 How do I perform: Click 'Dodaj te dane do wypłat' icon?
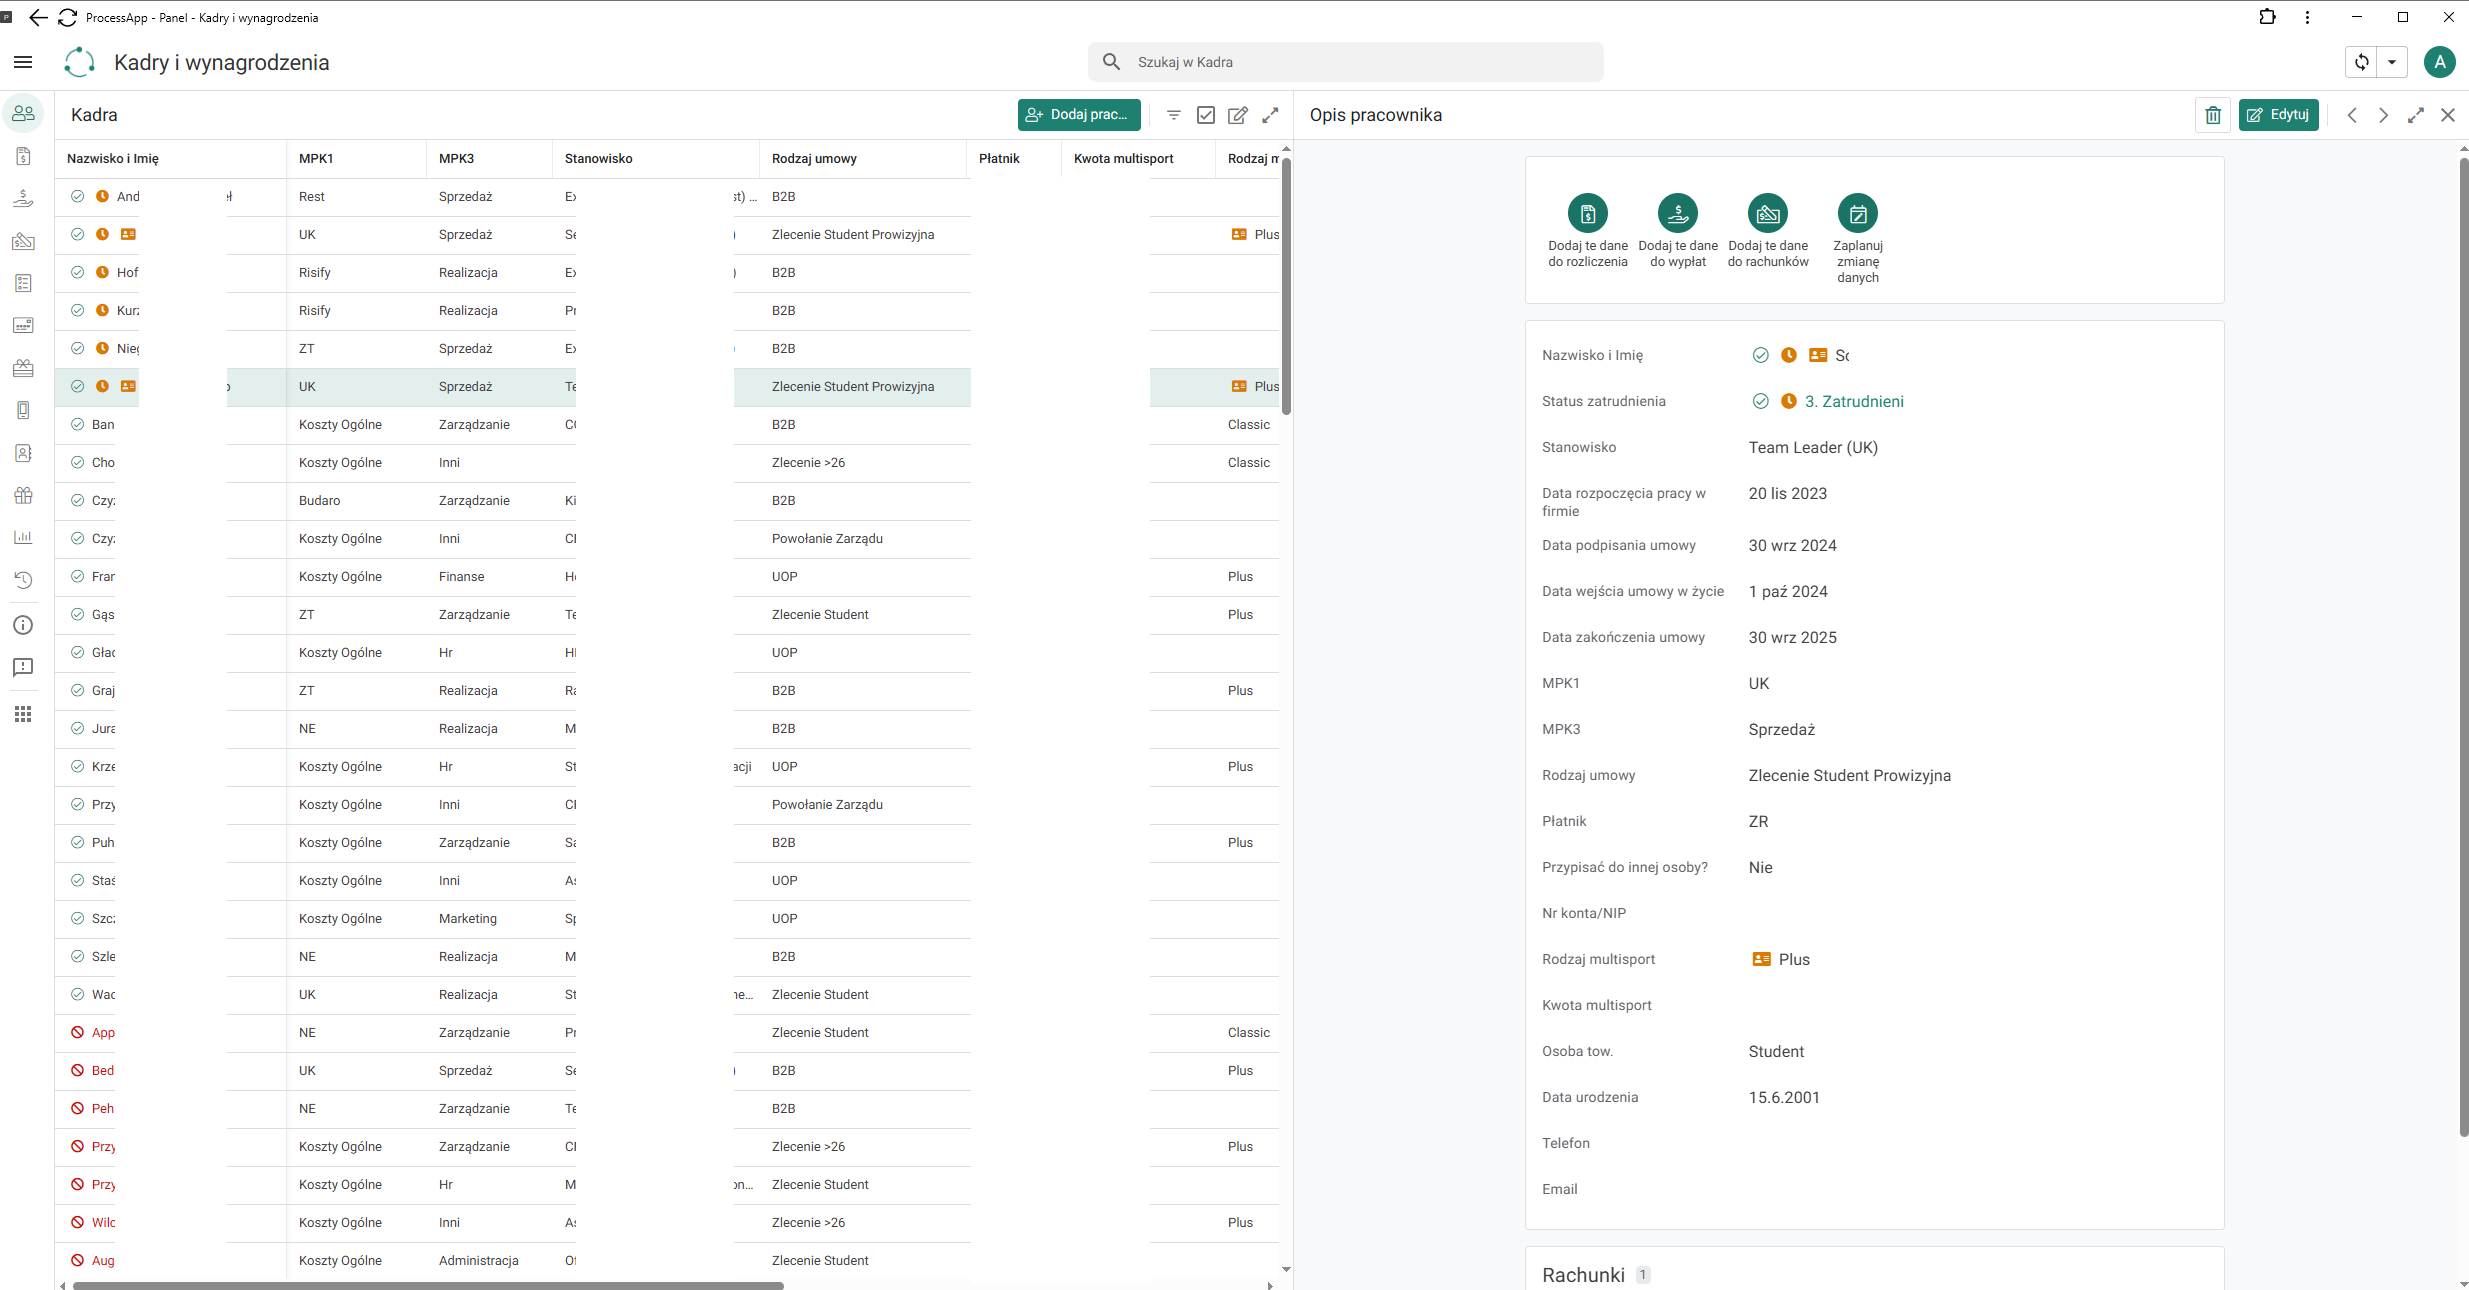pos(1677,213)
